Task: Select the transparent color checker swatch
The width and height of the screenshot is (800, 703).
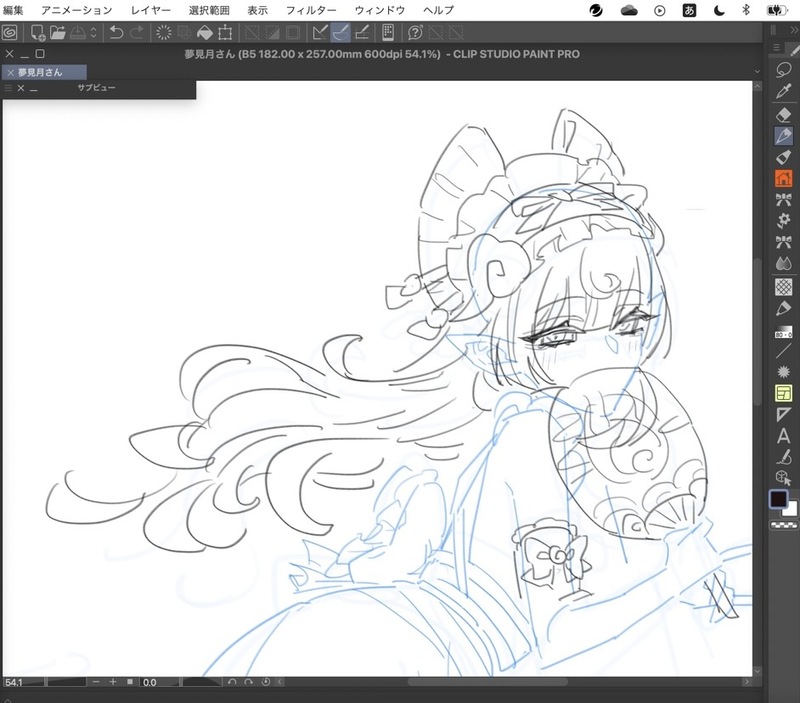Action: point(784,524)
